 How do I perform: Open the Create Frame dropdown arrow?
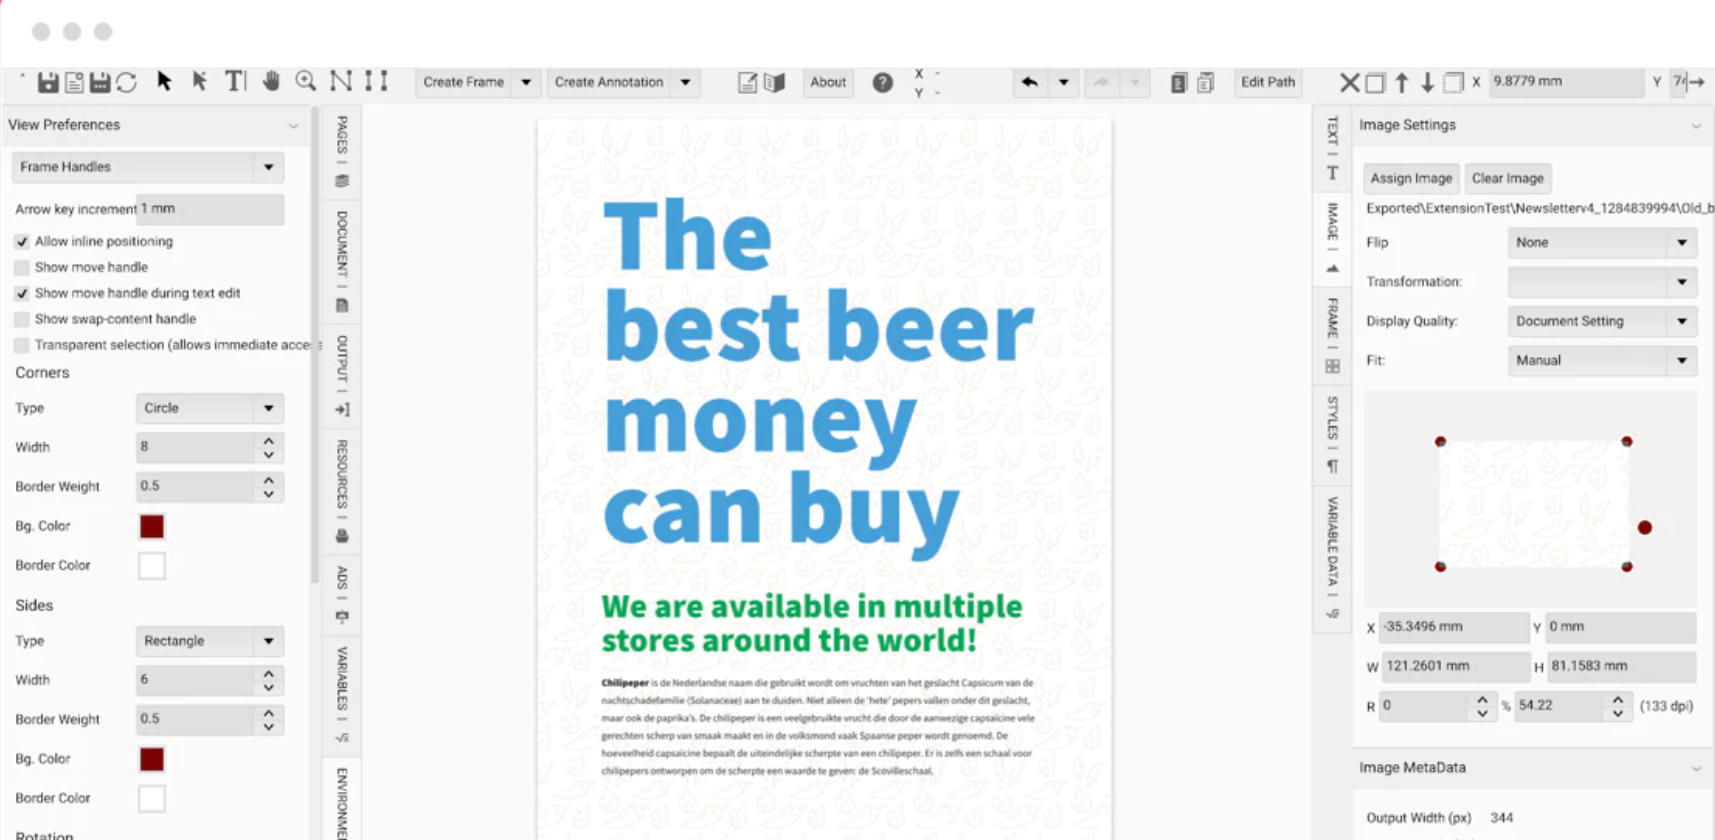[x=526, y=82]
